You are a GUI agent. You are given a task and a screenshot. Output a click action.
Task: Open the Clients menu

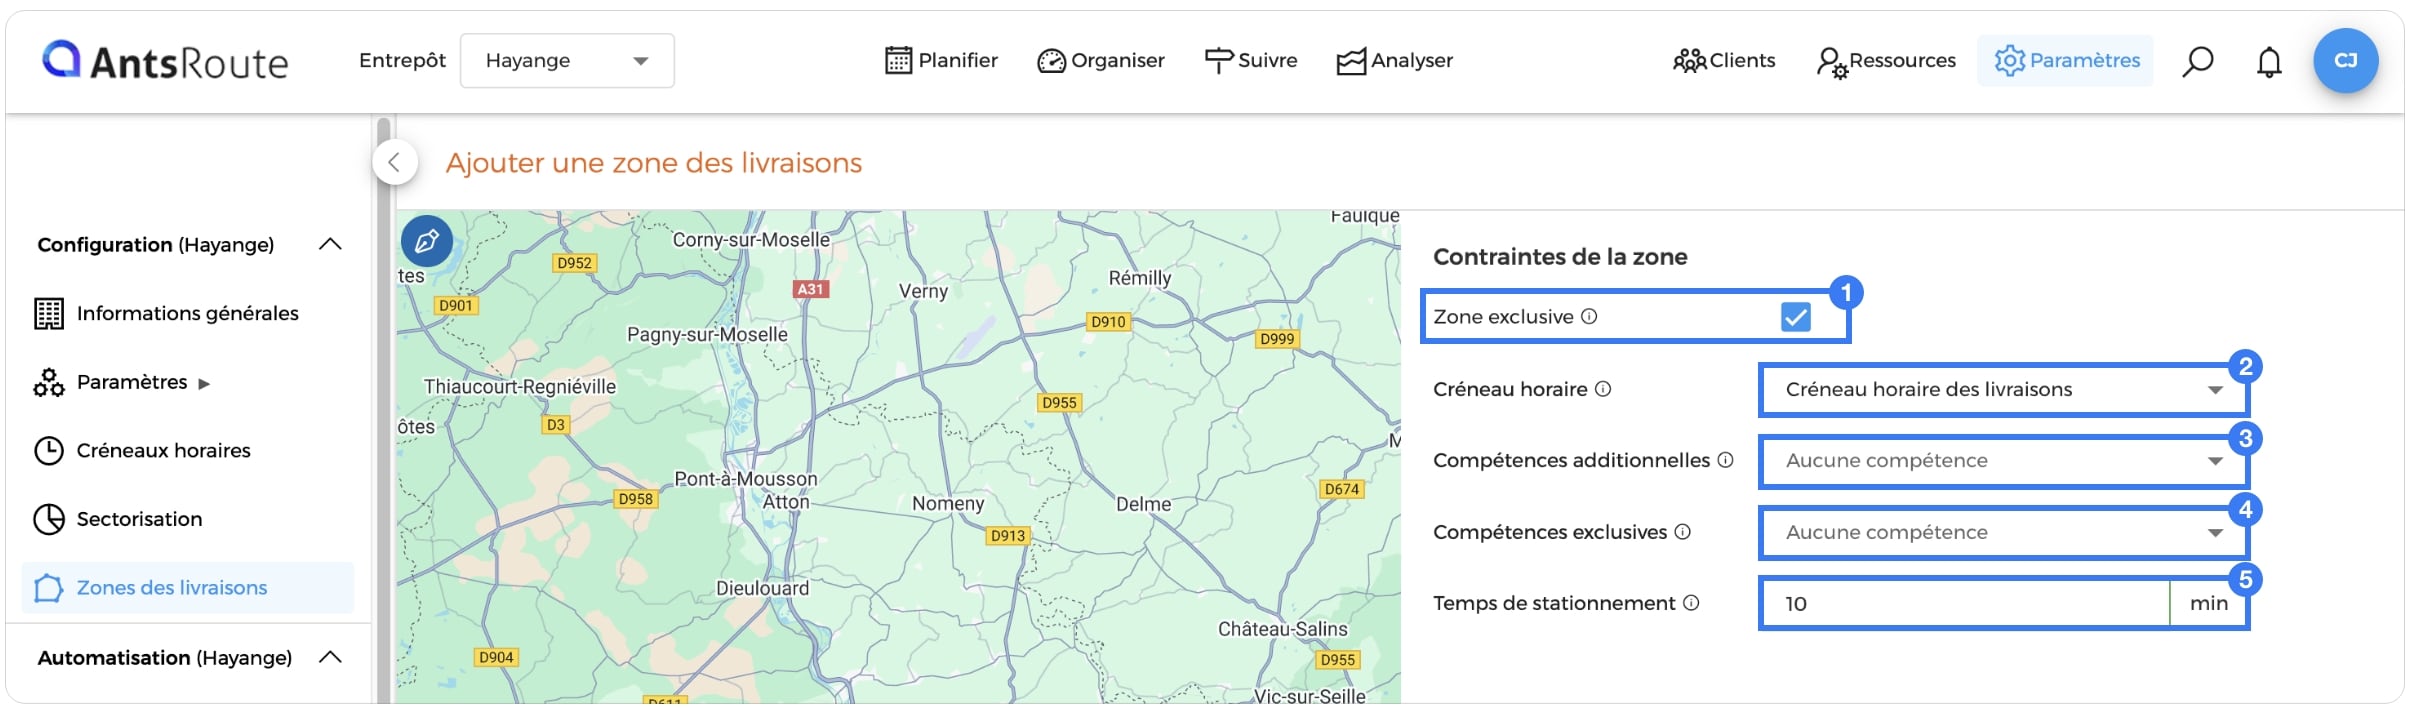coord(1724,61)
